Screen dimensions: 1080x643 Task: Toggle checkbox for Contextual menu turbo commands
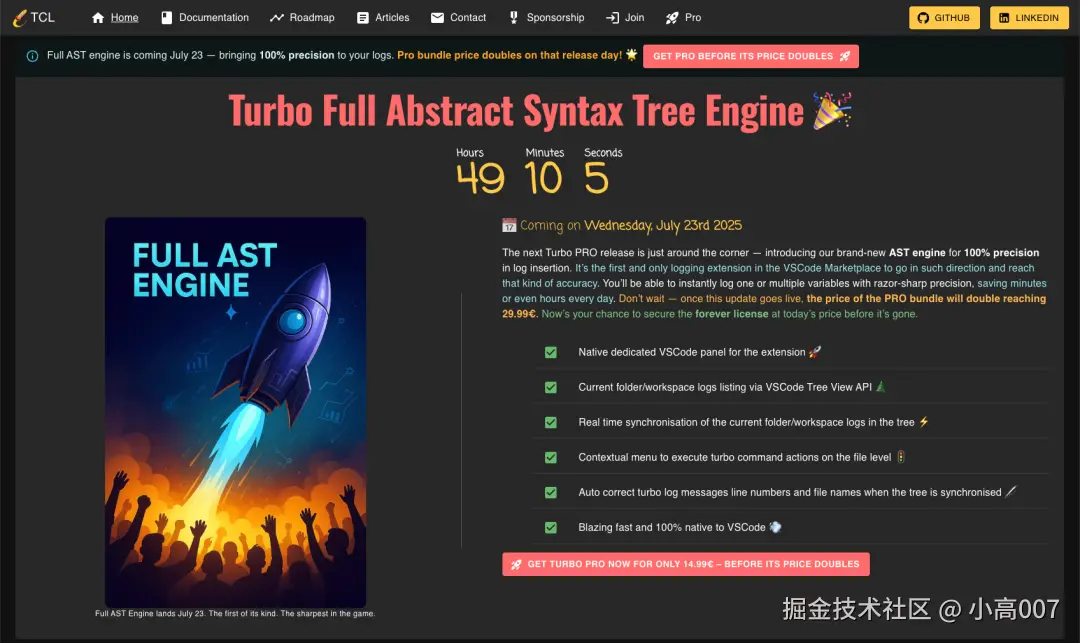point(551,458)
